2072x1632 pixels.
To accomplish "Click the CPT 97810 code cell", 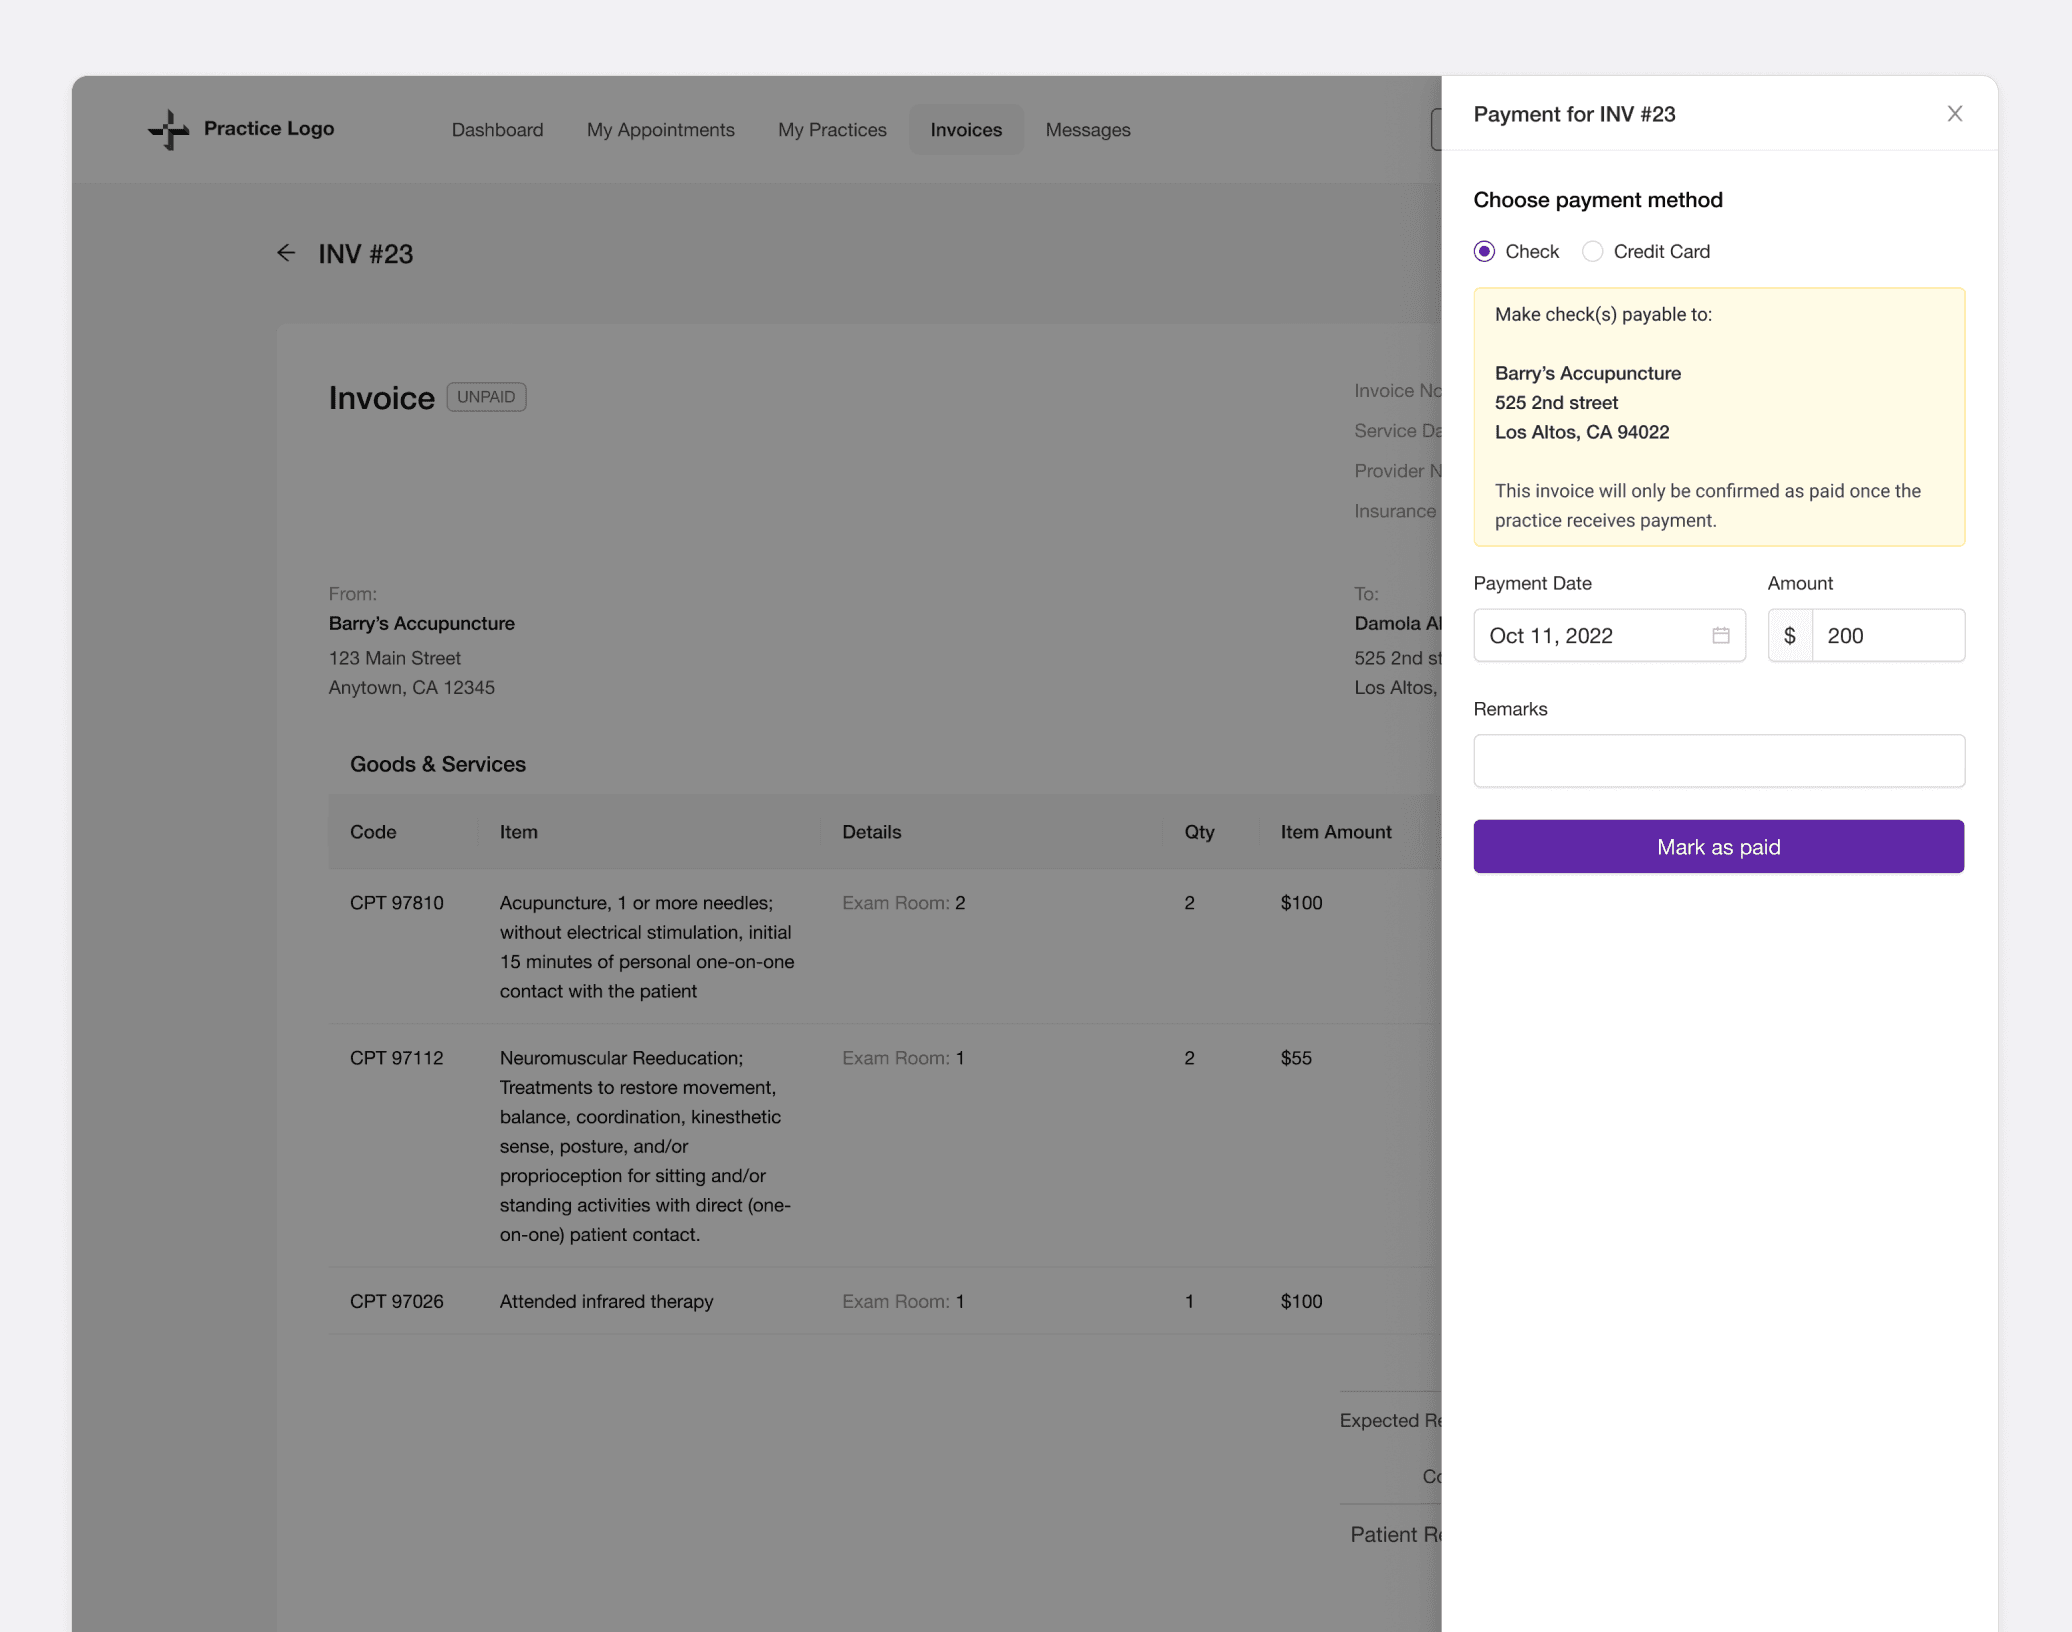I will click(x=396, y=903).
